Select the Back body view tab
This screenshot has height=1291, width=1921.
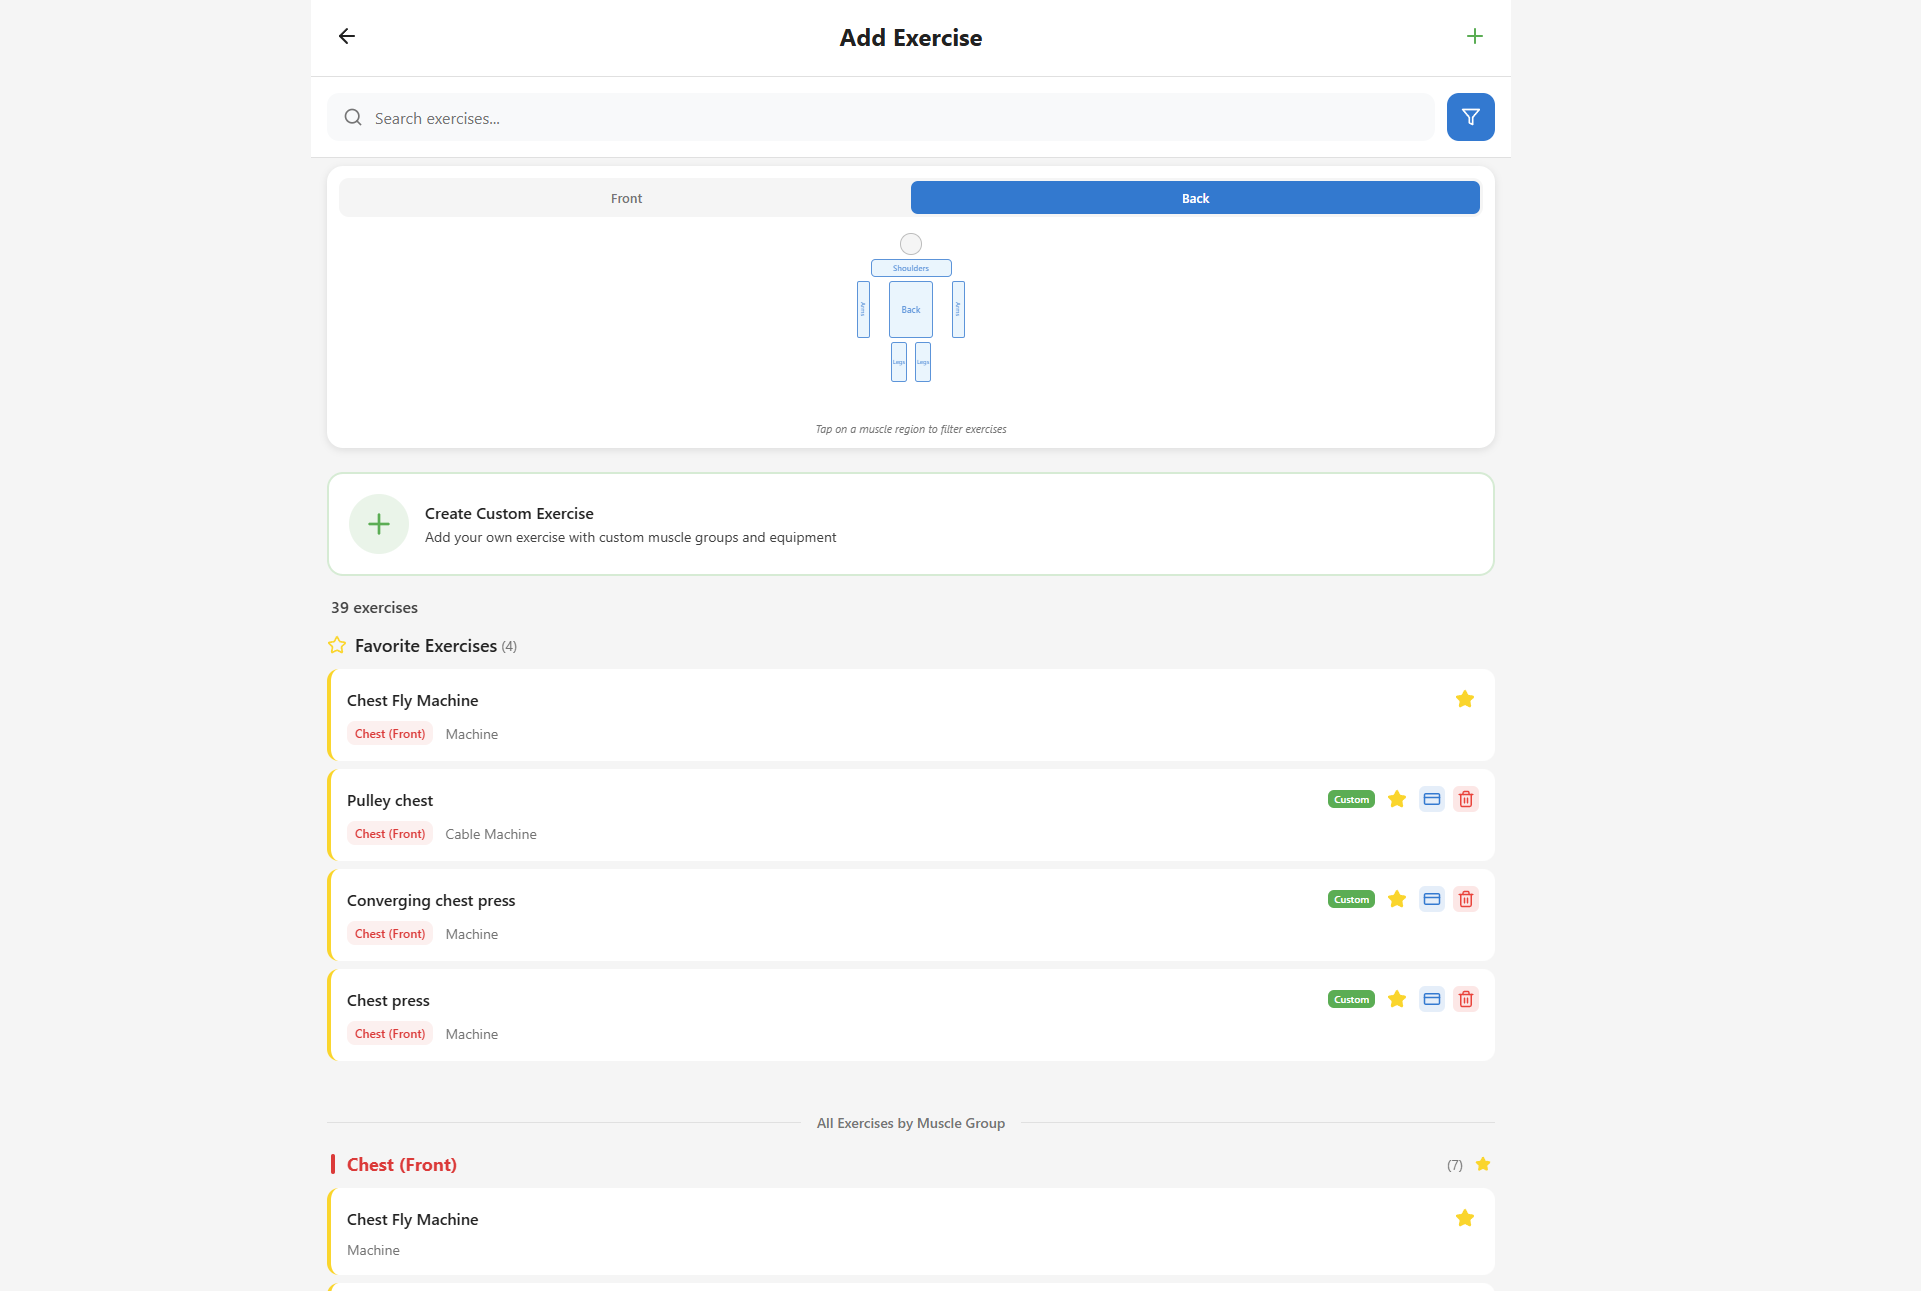coord(1195,198)
